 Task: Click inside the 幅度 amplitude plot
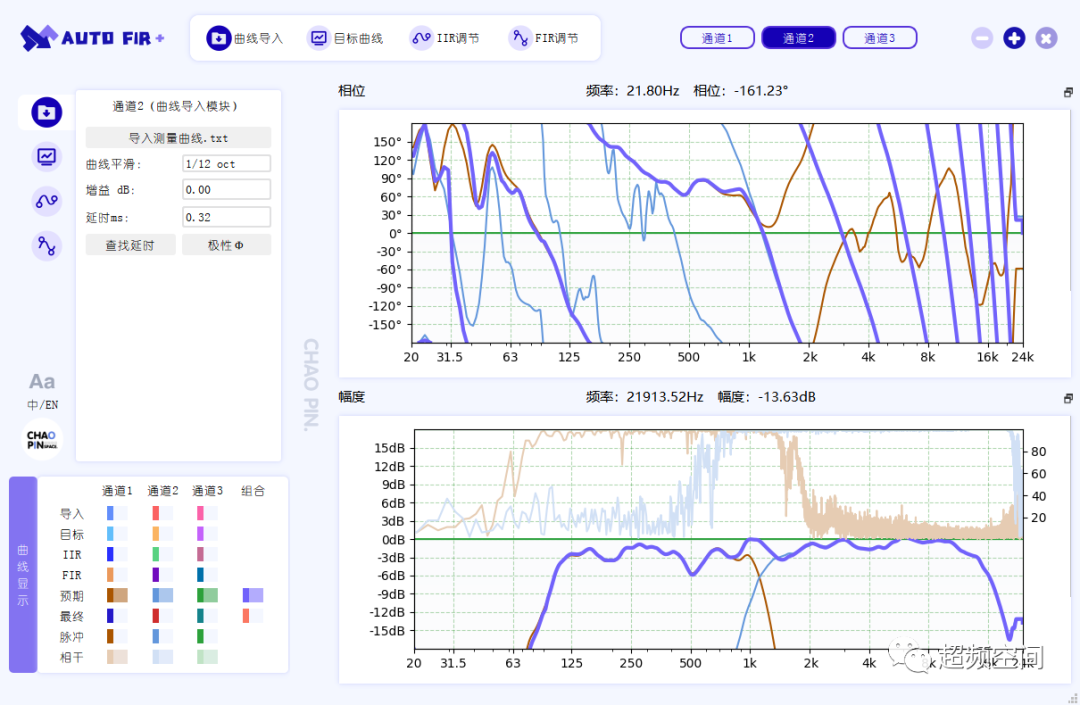tap(718, 540)
